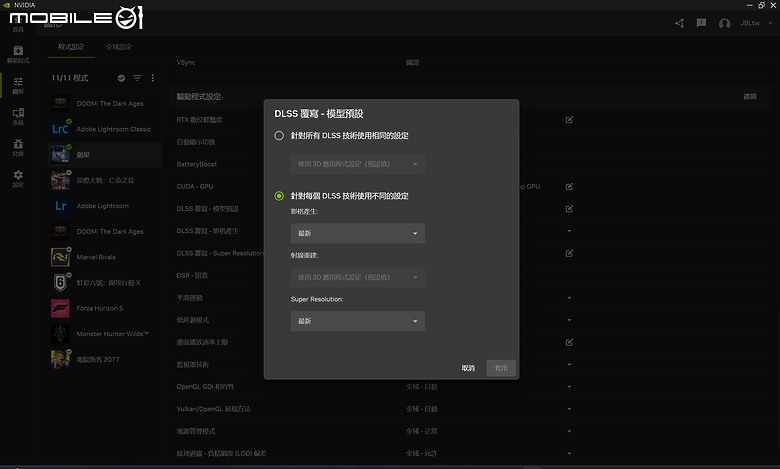This screenshot has height=469, width=780.
Task: Click 還原 restore button in driver settings header
Action: pos(750,96)
